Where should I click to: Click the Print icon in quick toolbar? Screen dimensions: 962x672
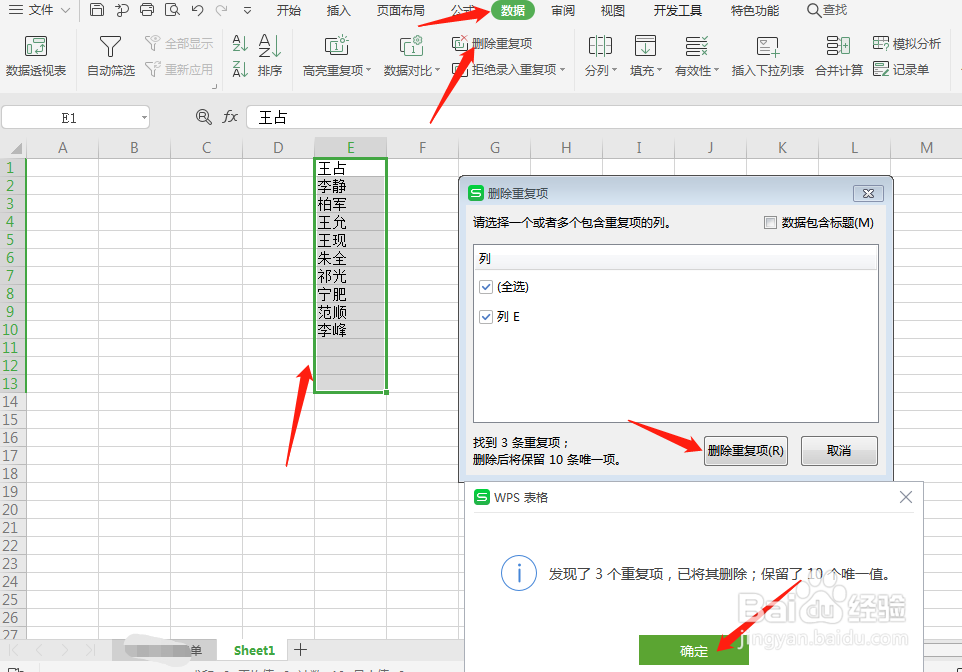(147, 10)
